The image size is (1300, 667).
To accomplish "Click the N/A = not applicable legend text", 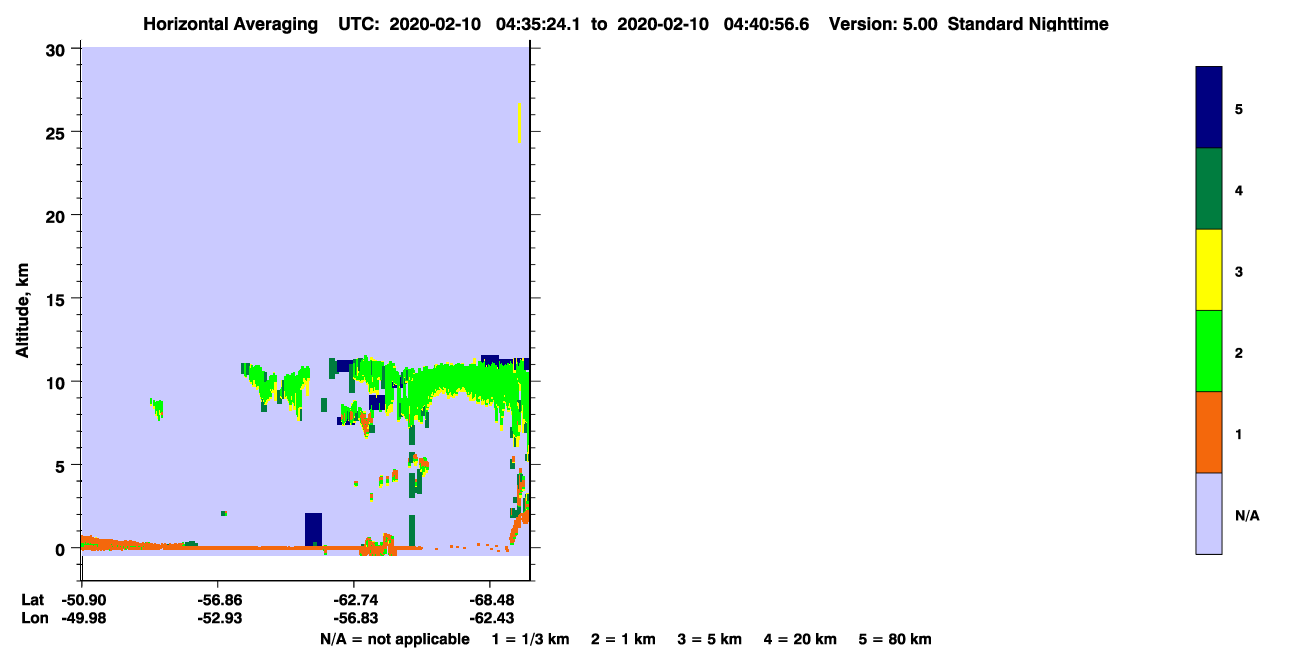I will 395,639.
